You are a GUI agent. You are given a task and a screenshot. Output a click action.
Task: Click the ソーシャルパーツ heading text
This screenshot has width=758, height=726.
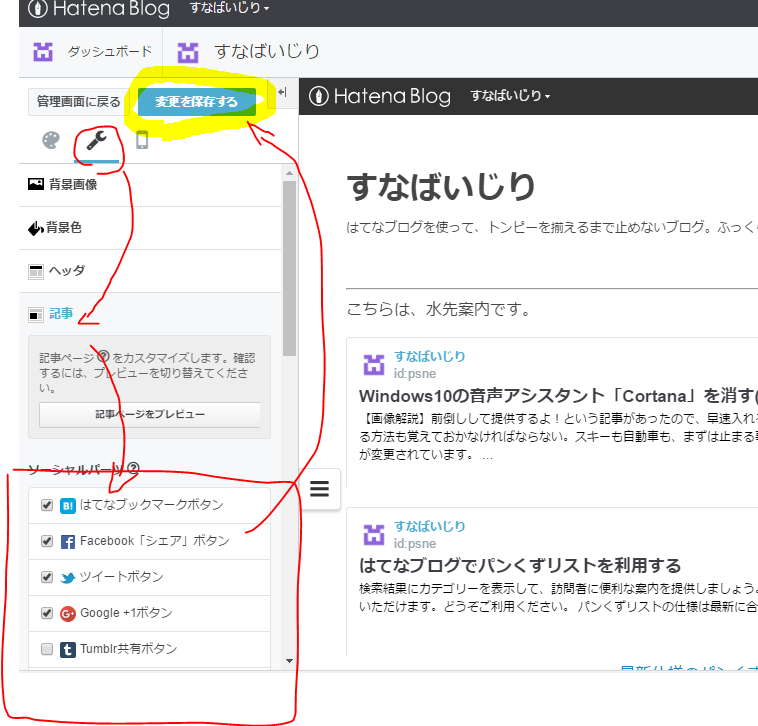coord(76,469)
